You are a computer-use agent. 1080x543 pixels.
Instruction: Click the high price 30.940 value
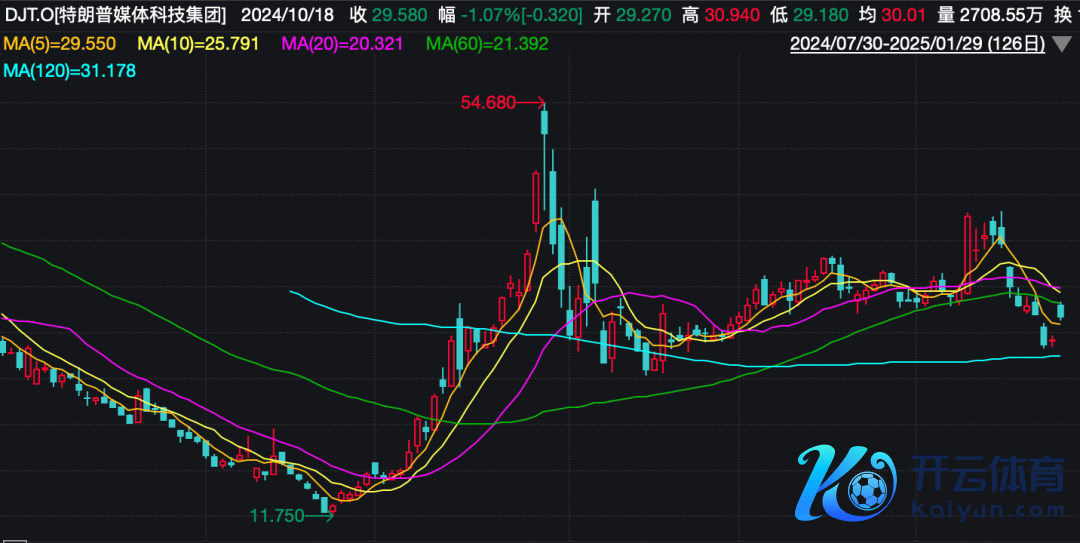(732, 16)
